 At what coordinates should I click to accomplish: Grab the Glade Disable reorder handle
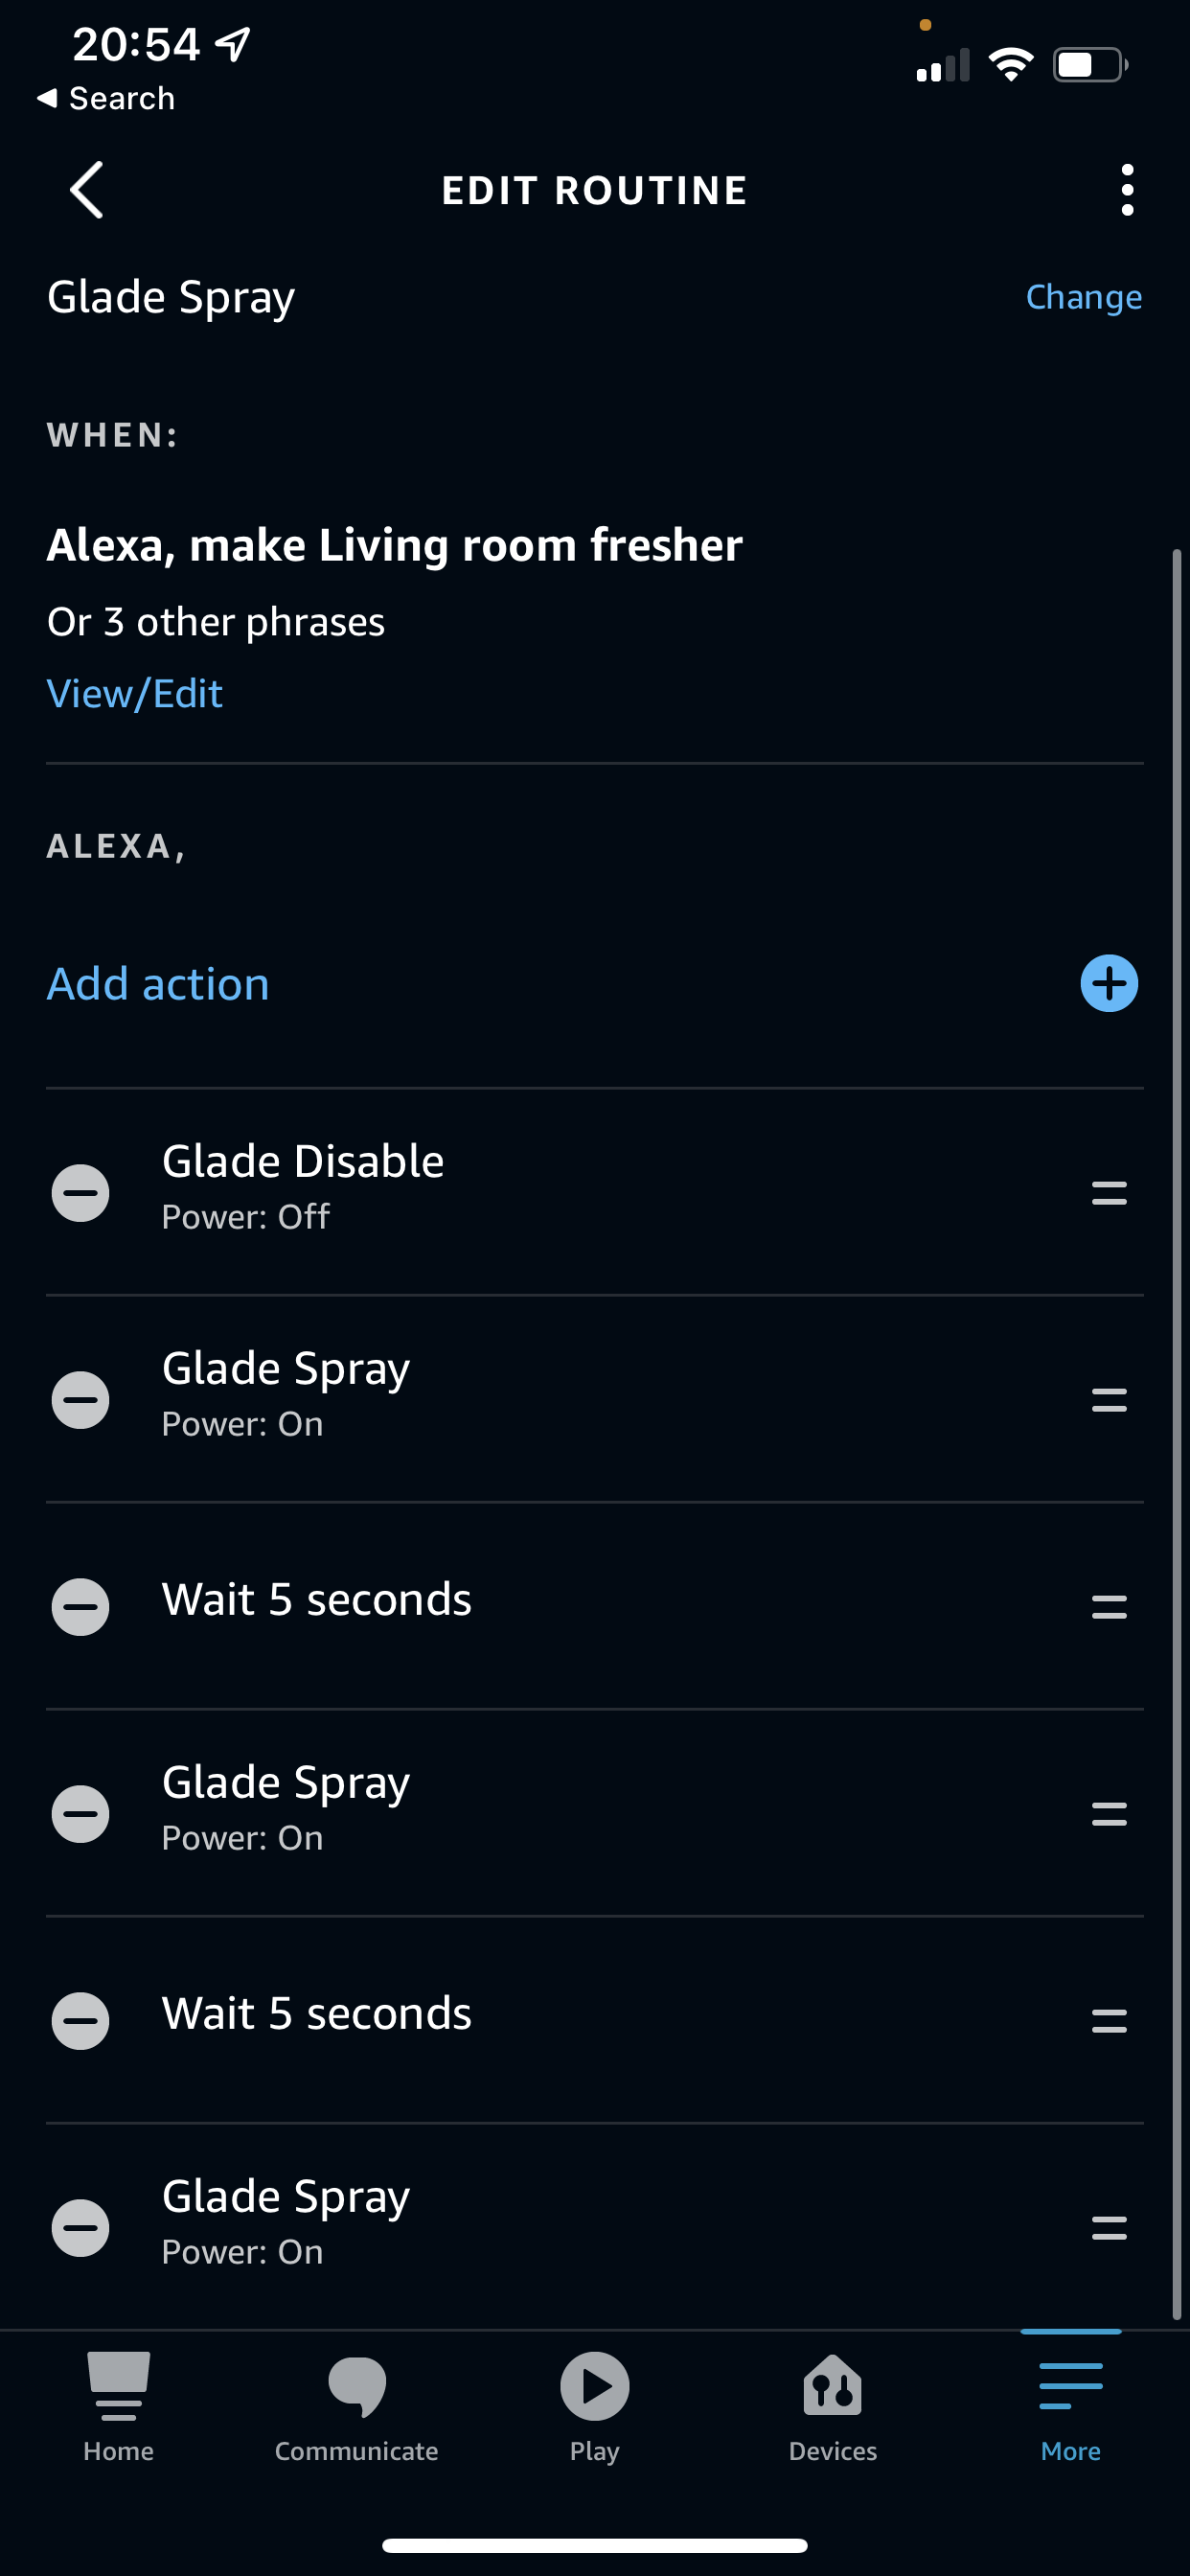coord(1108,1193)
